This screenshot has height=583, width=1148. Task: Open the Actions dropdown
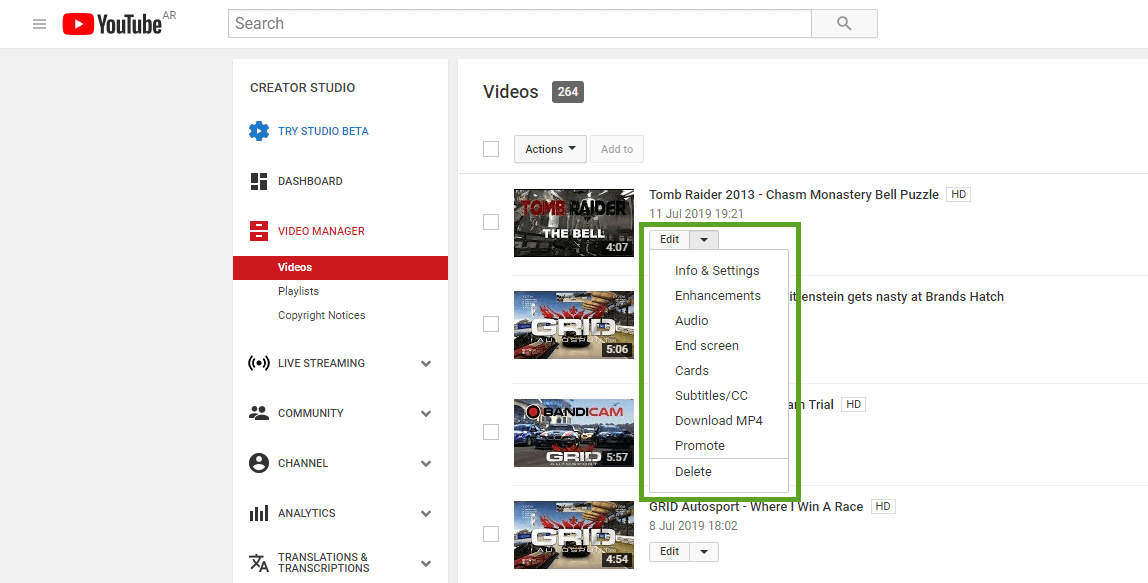(x=550, y=149)
